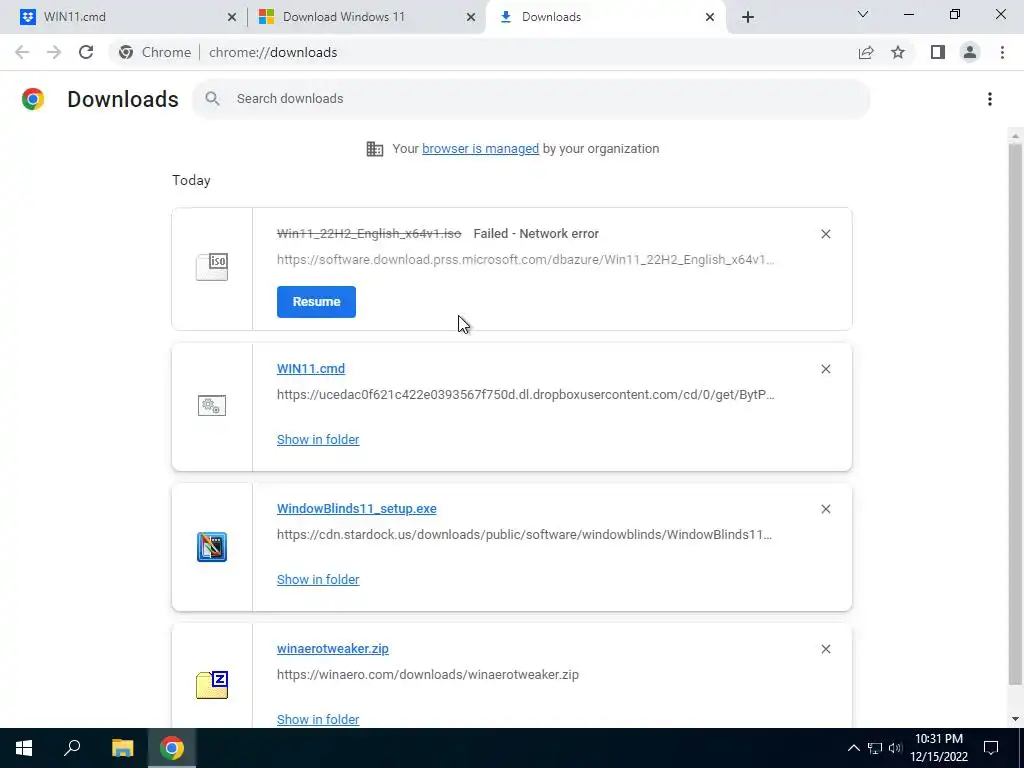Resume the failed Win11 ISO download
1024x768 pixels.
point(316,302)
